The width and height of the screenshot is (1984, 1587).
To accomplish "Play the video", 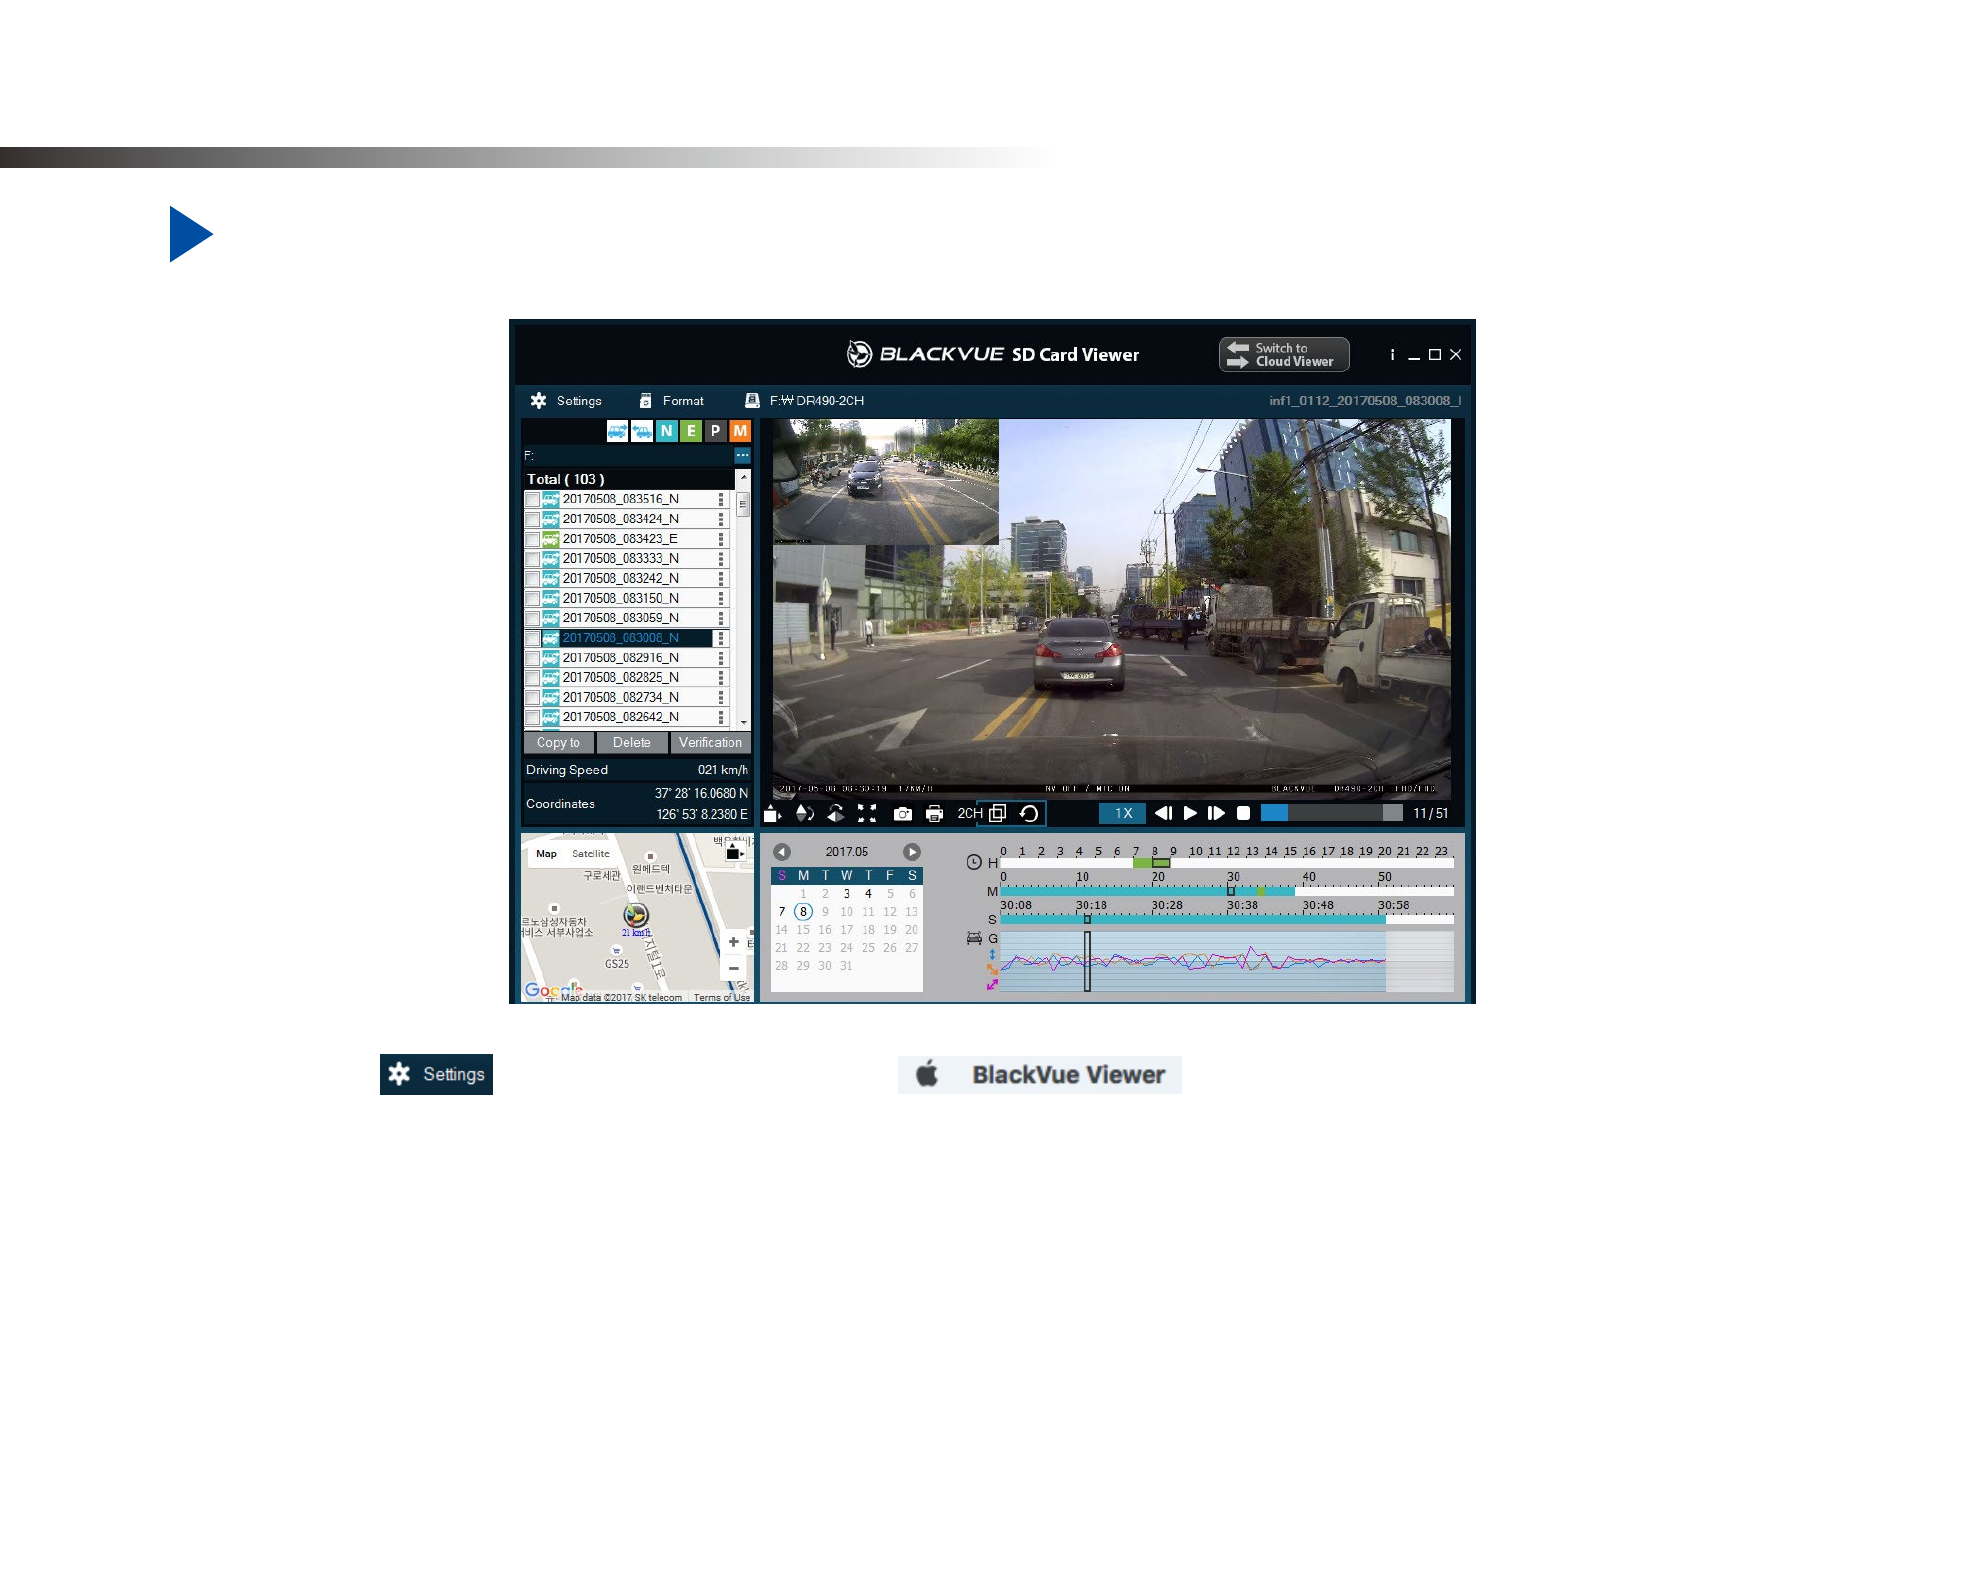I will click(x=1190, y=814).
